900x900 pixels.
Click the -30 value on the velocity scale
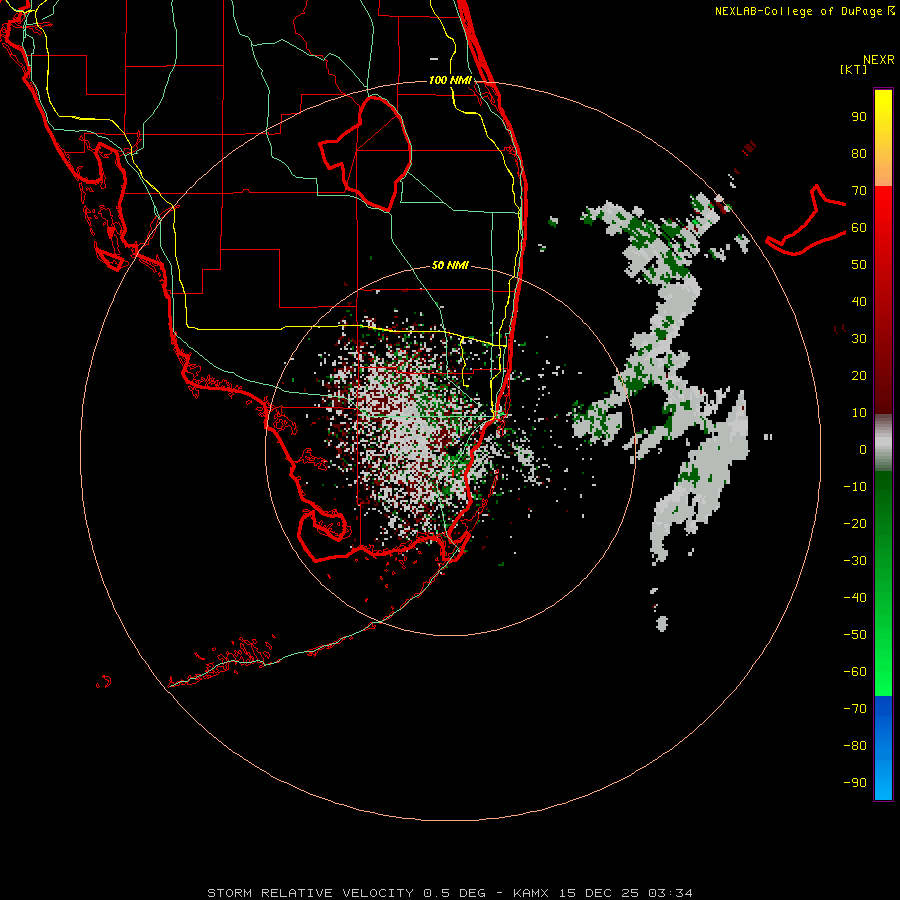click(855, 561)
